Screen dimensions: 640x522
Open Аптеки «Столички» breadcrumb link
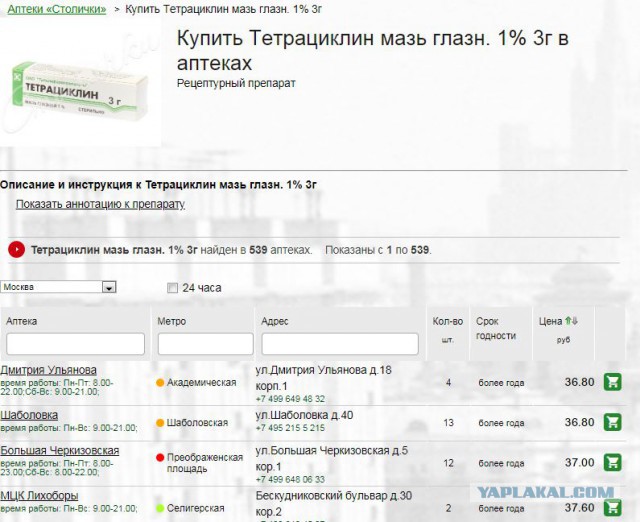point(57,9)
